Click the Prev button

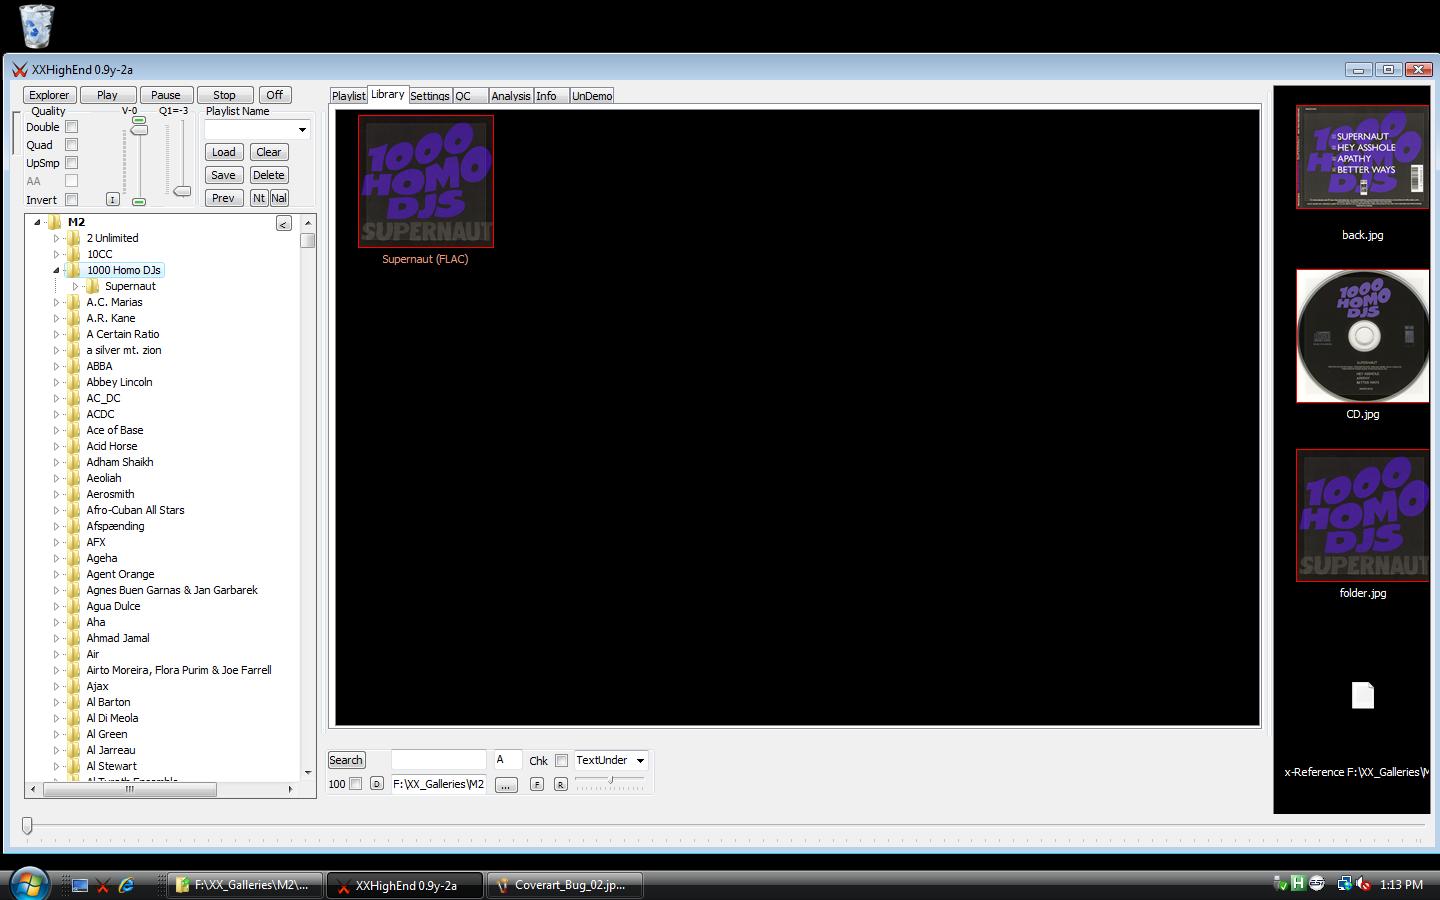223,198
